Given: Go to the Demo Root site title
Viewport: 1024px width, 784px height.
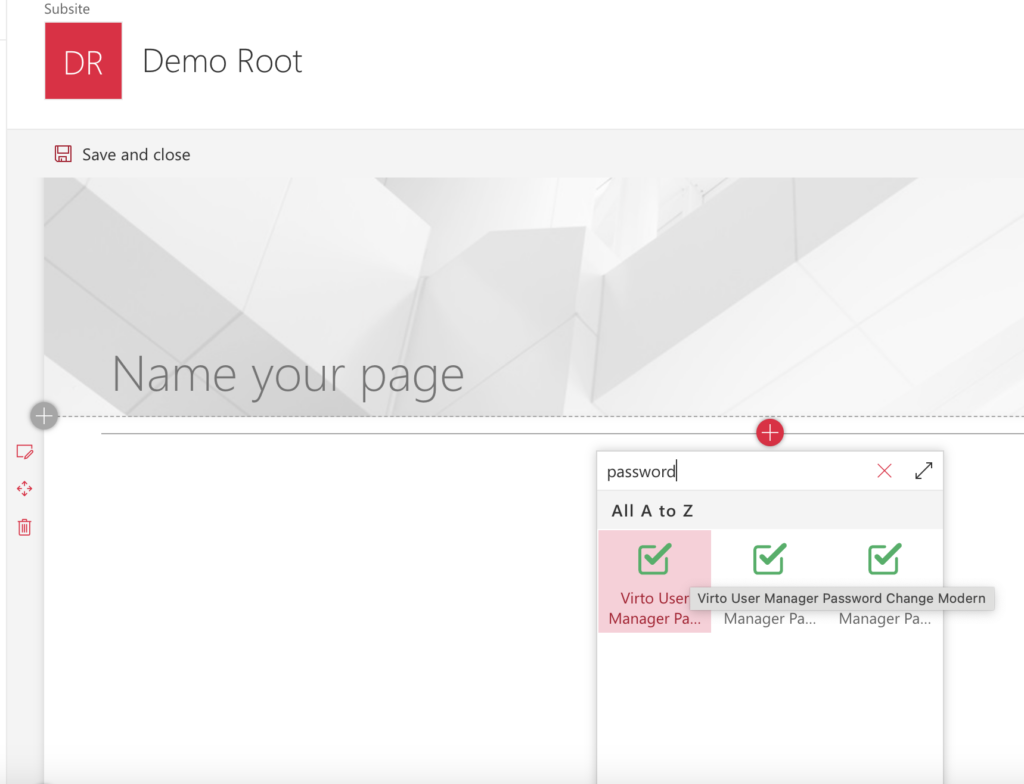Looking at the screenshot, I should 222,61.
